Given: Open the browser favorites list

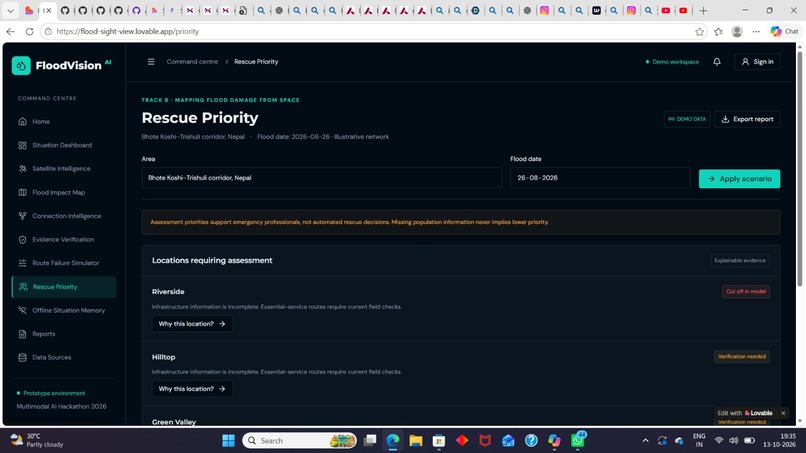Looking at the screenshot, I should tap(718, 31).
